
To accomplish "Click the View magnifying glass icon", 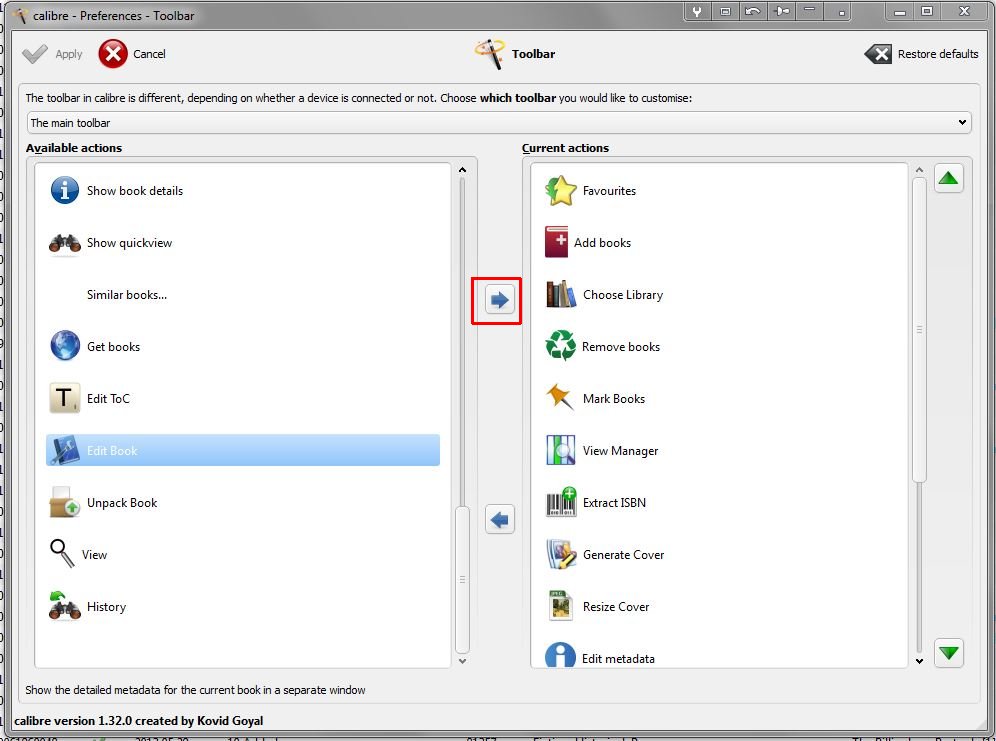I will pyautogui.click(x=62, y=554).
